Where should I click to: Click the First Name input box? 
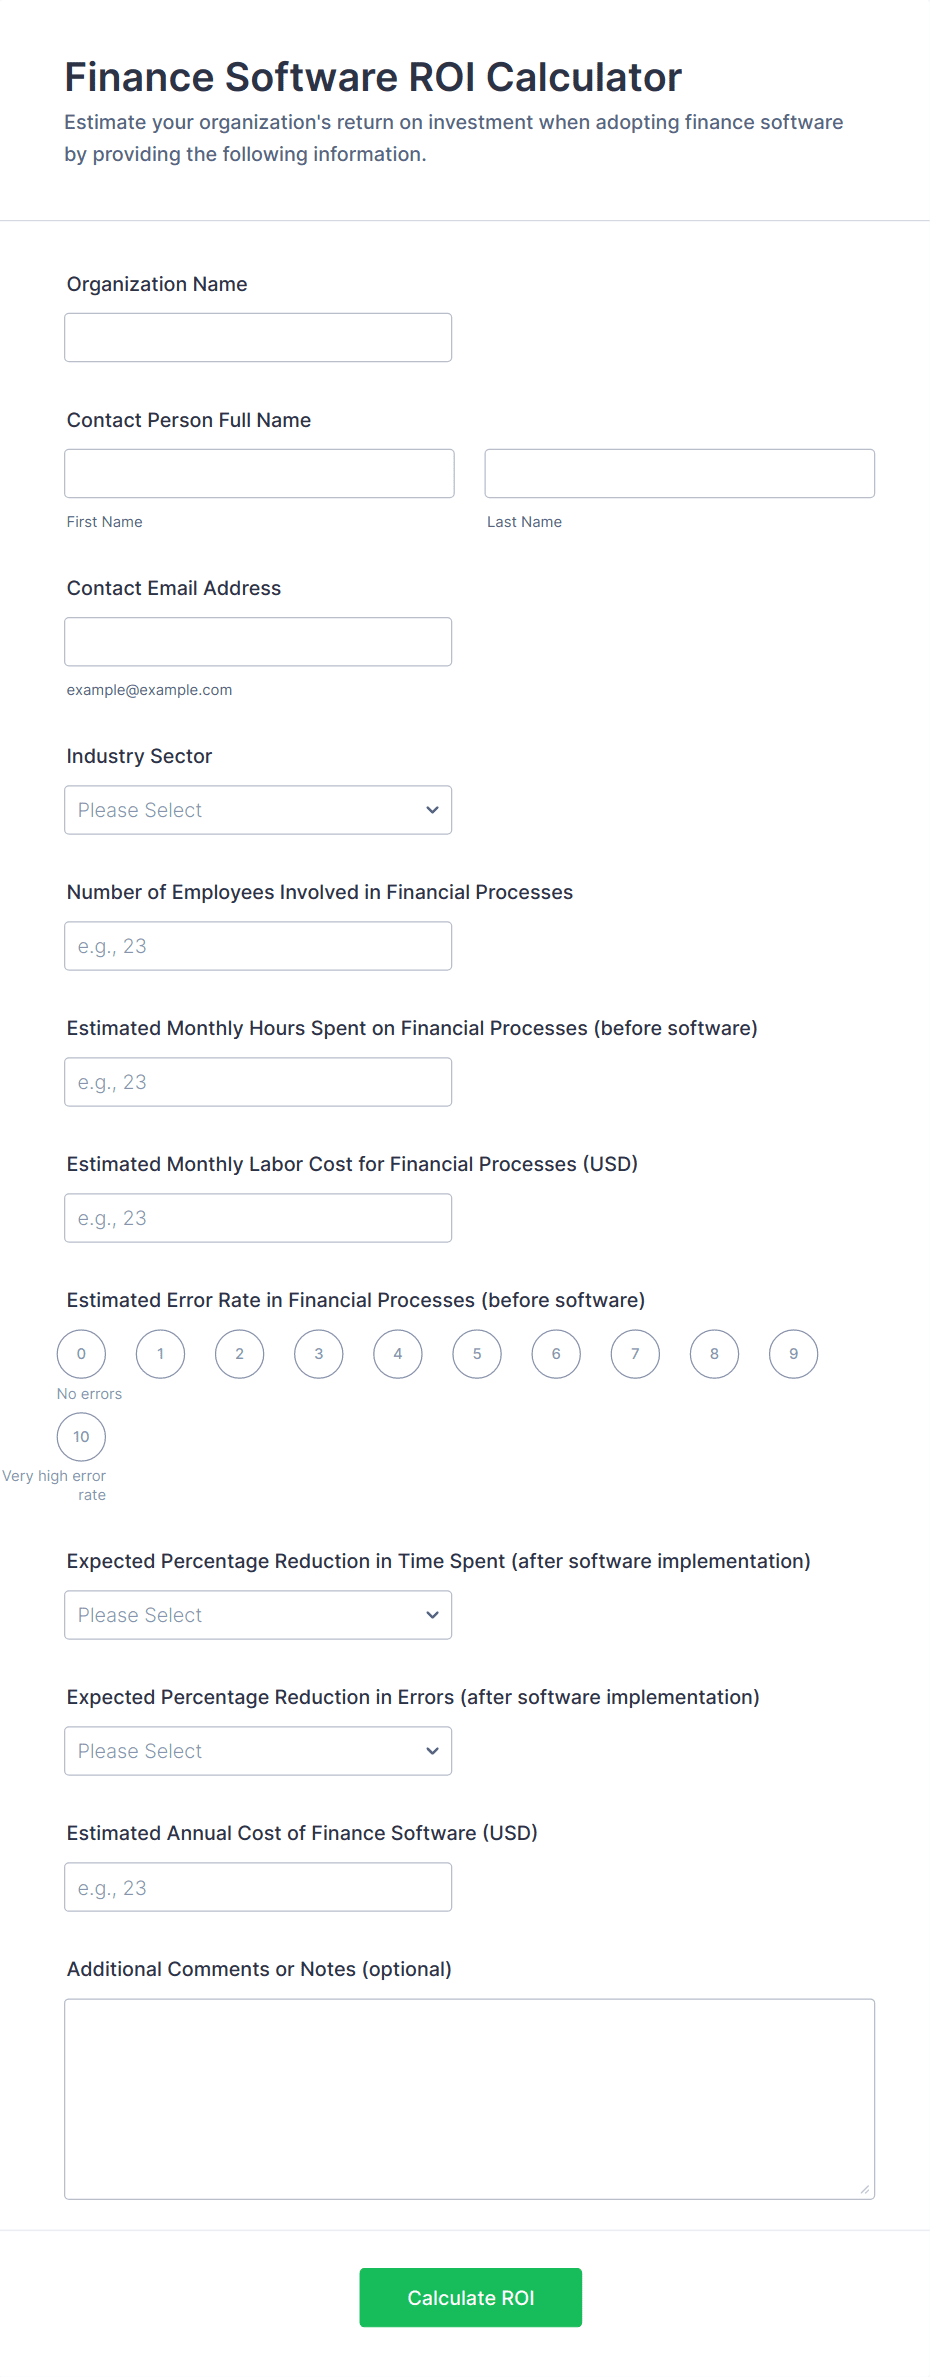pos(259,474)
